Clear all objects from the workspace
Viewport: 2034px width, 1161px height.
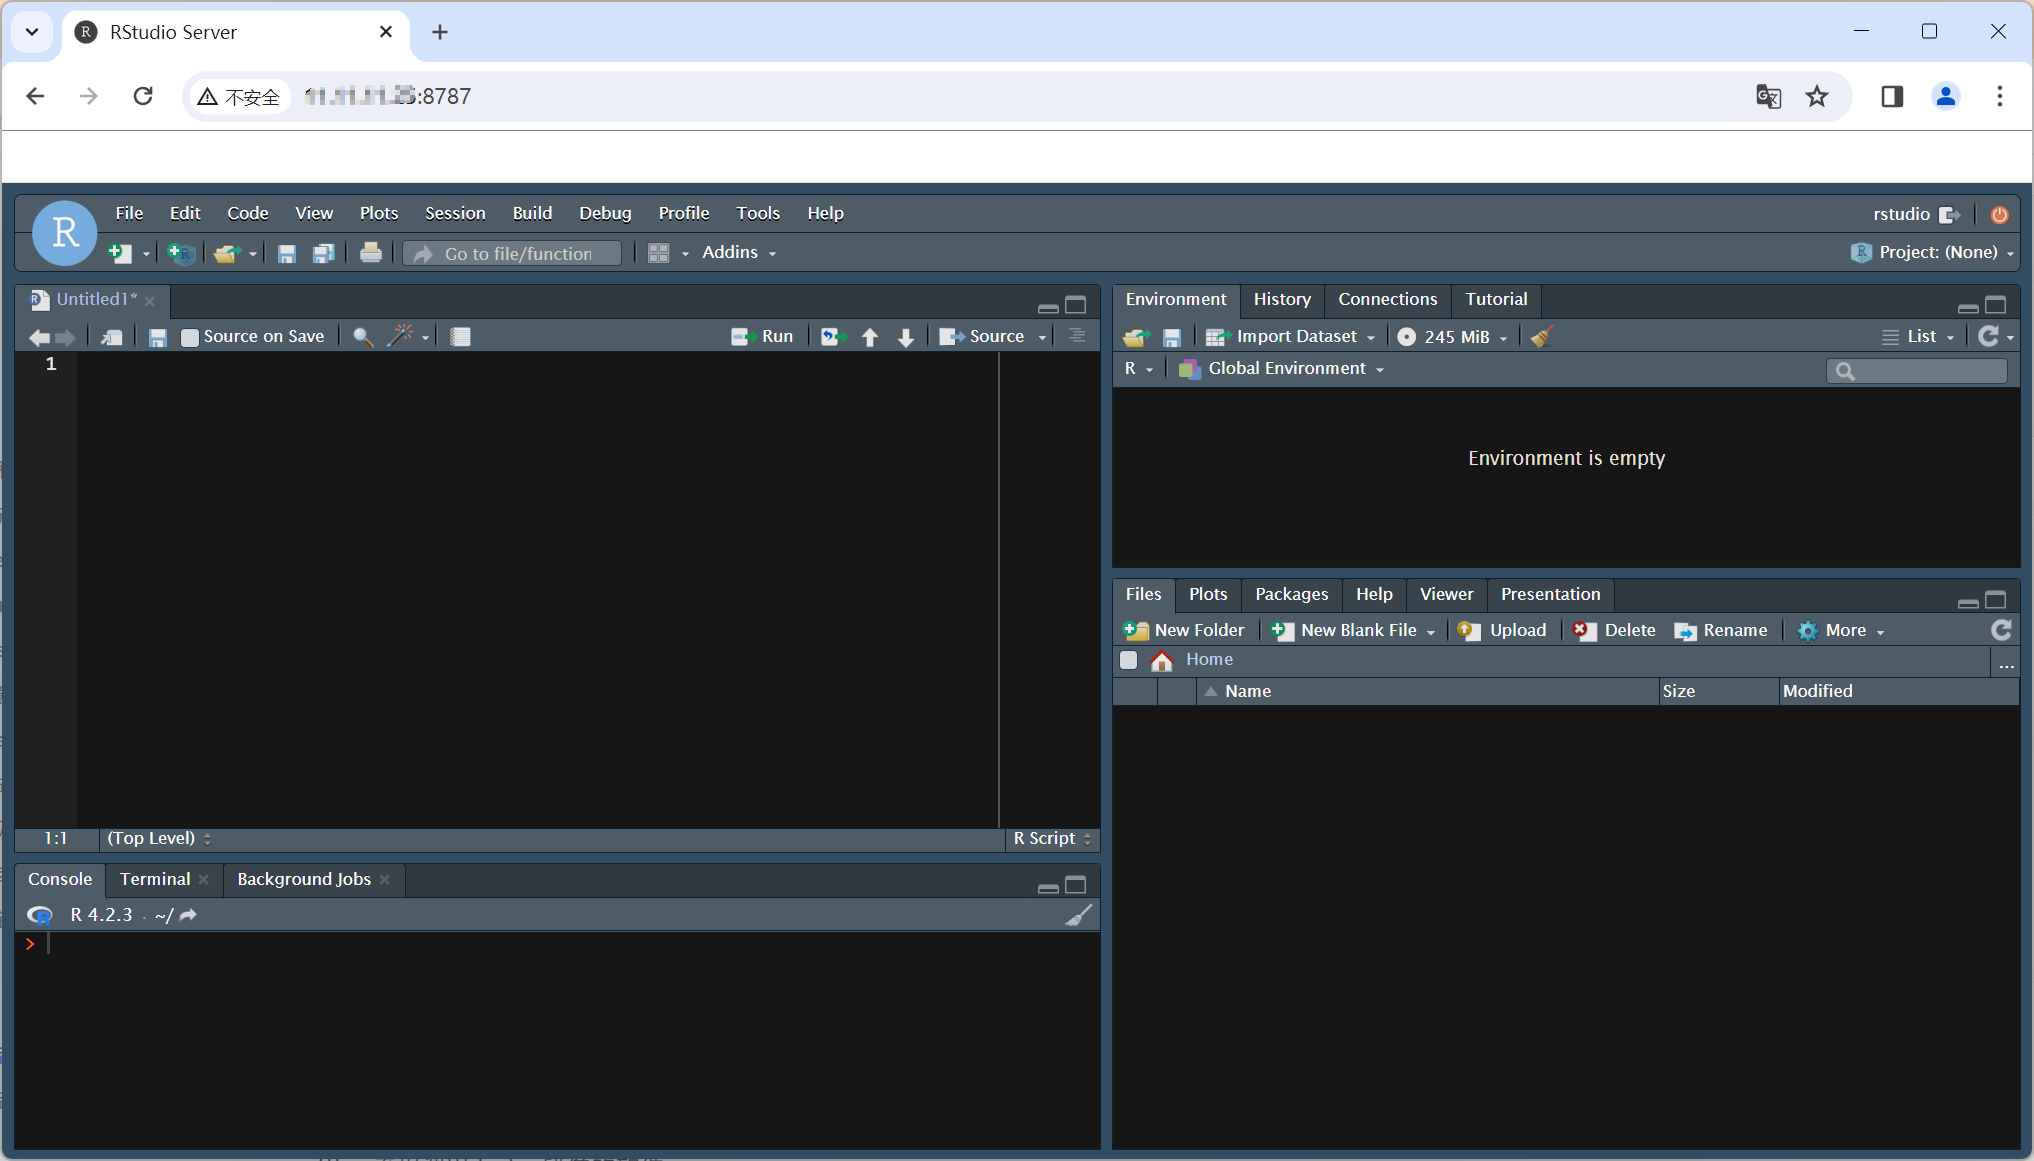(x=1539, y=337)
